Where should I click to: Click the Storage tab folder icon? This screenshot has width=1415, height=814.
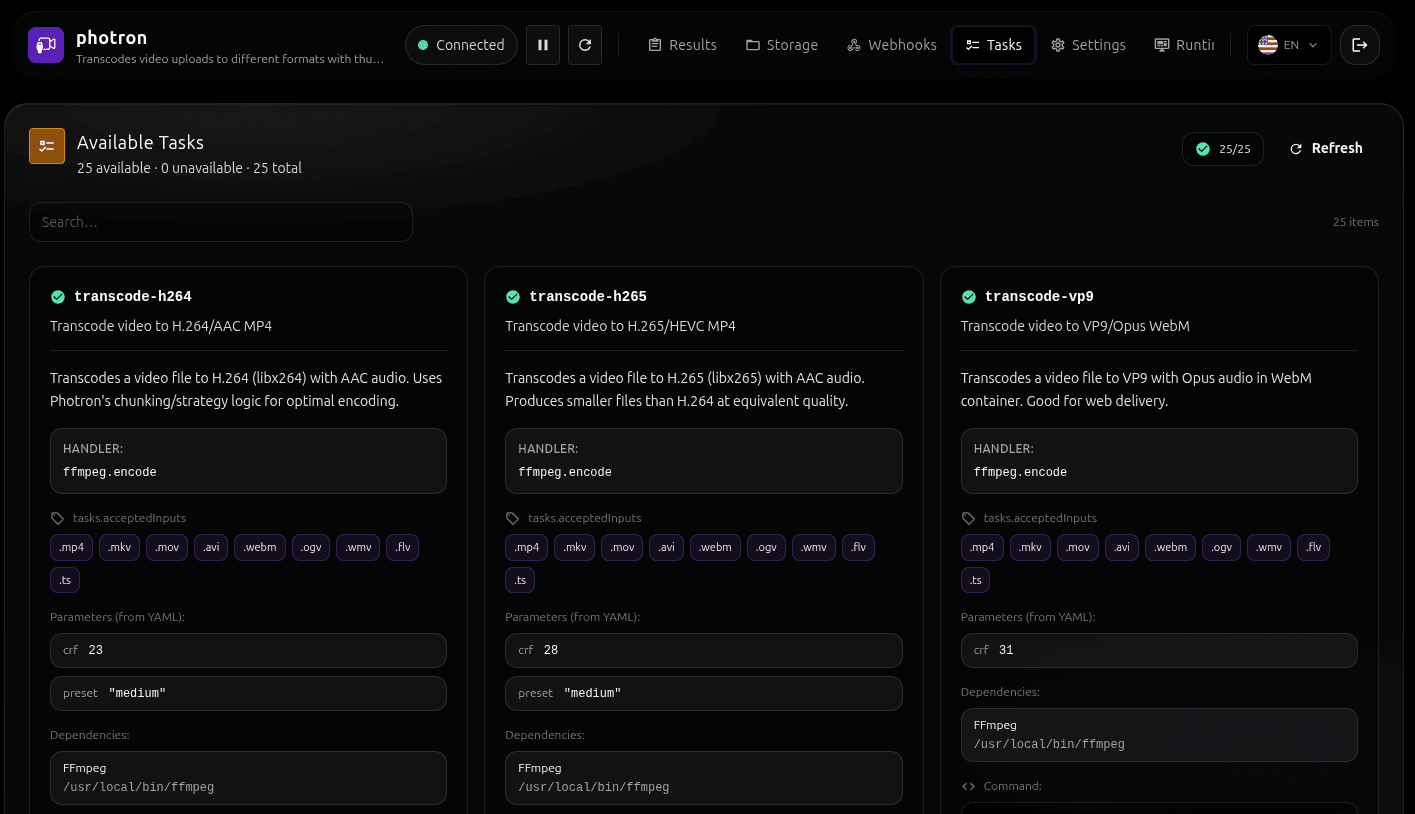pos(753,45)
